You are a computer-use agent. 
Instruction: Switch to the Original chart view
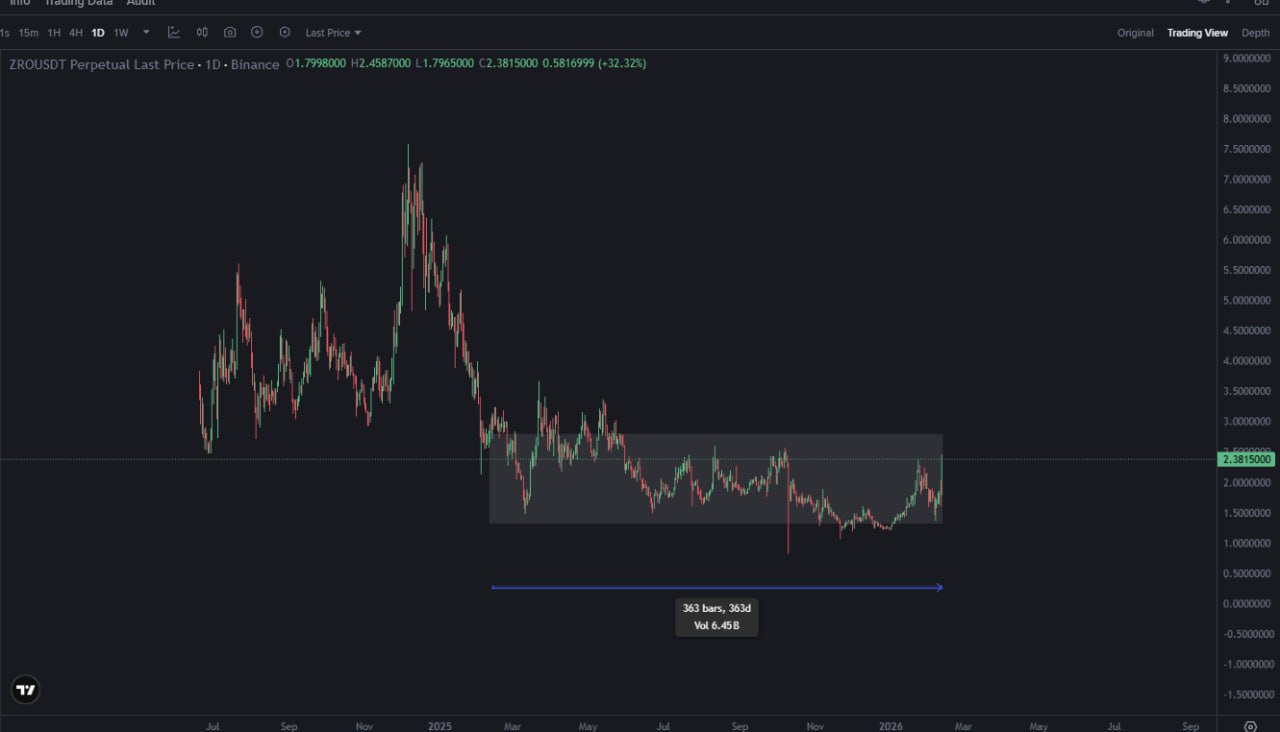tap(1135, 32)
